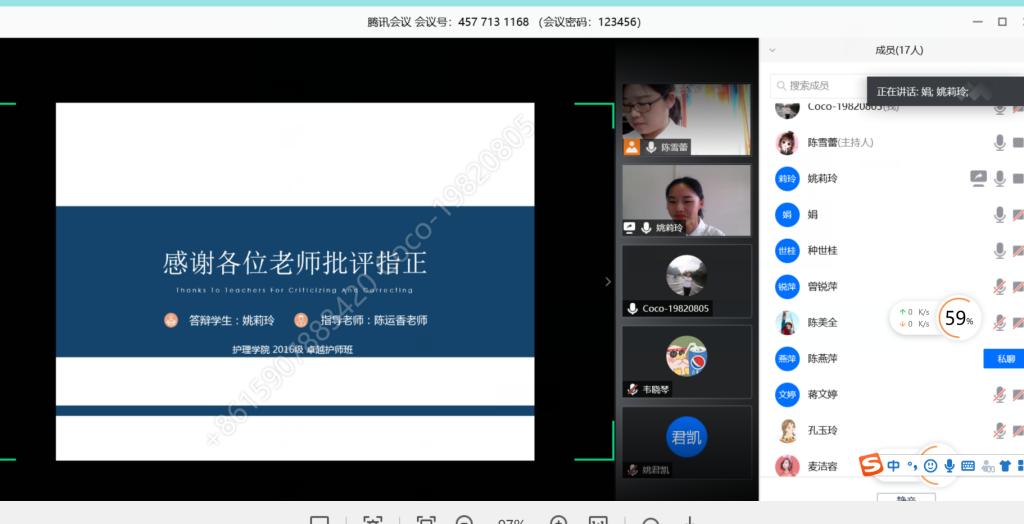Switch Sogou input language with 中 icon
Image resolution: width=1024 pixels, height=524 pixels.
pyautogui.click(x=893, y=465)
